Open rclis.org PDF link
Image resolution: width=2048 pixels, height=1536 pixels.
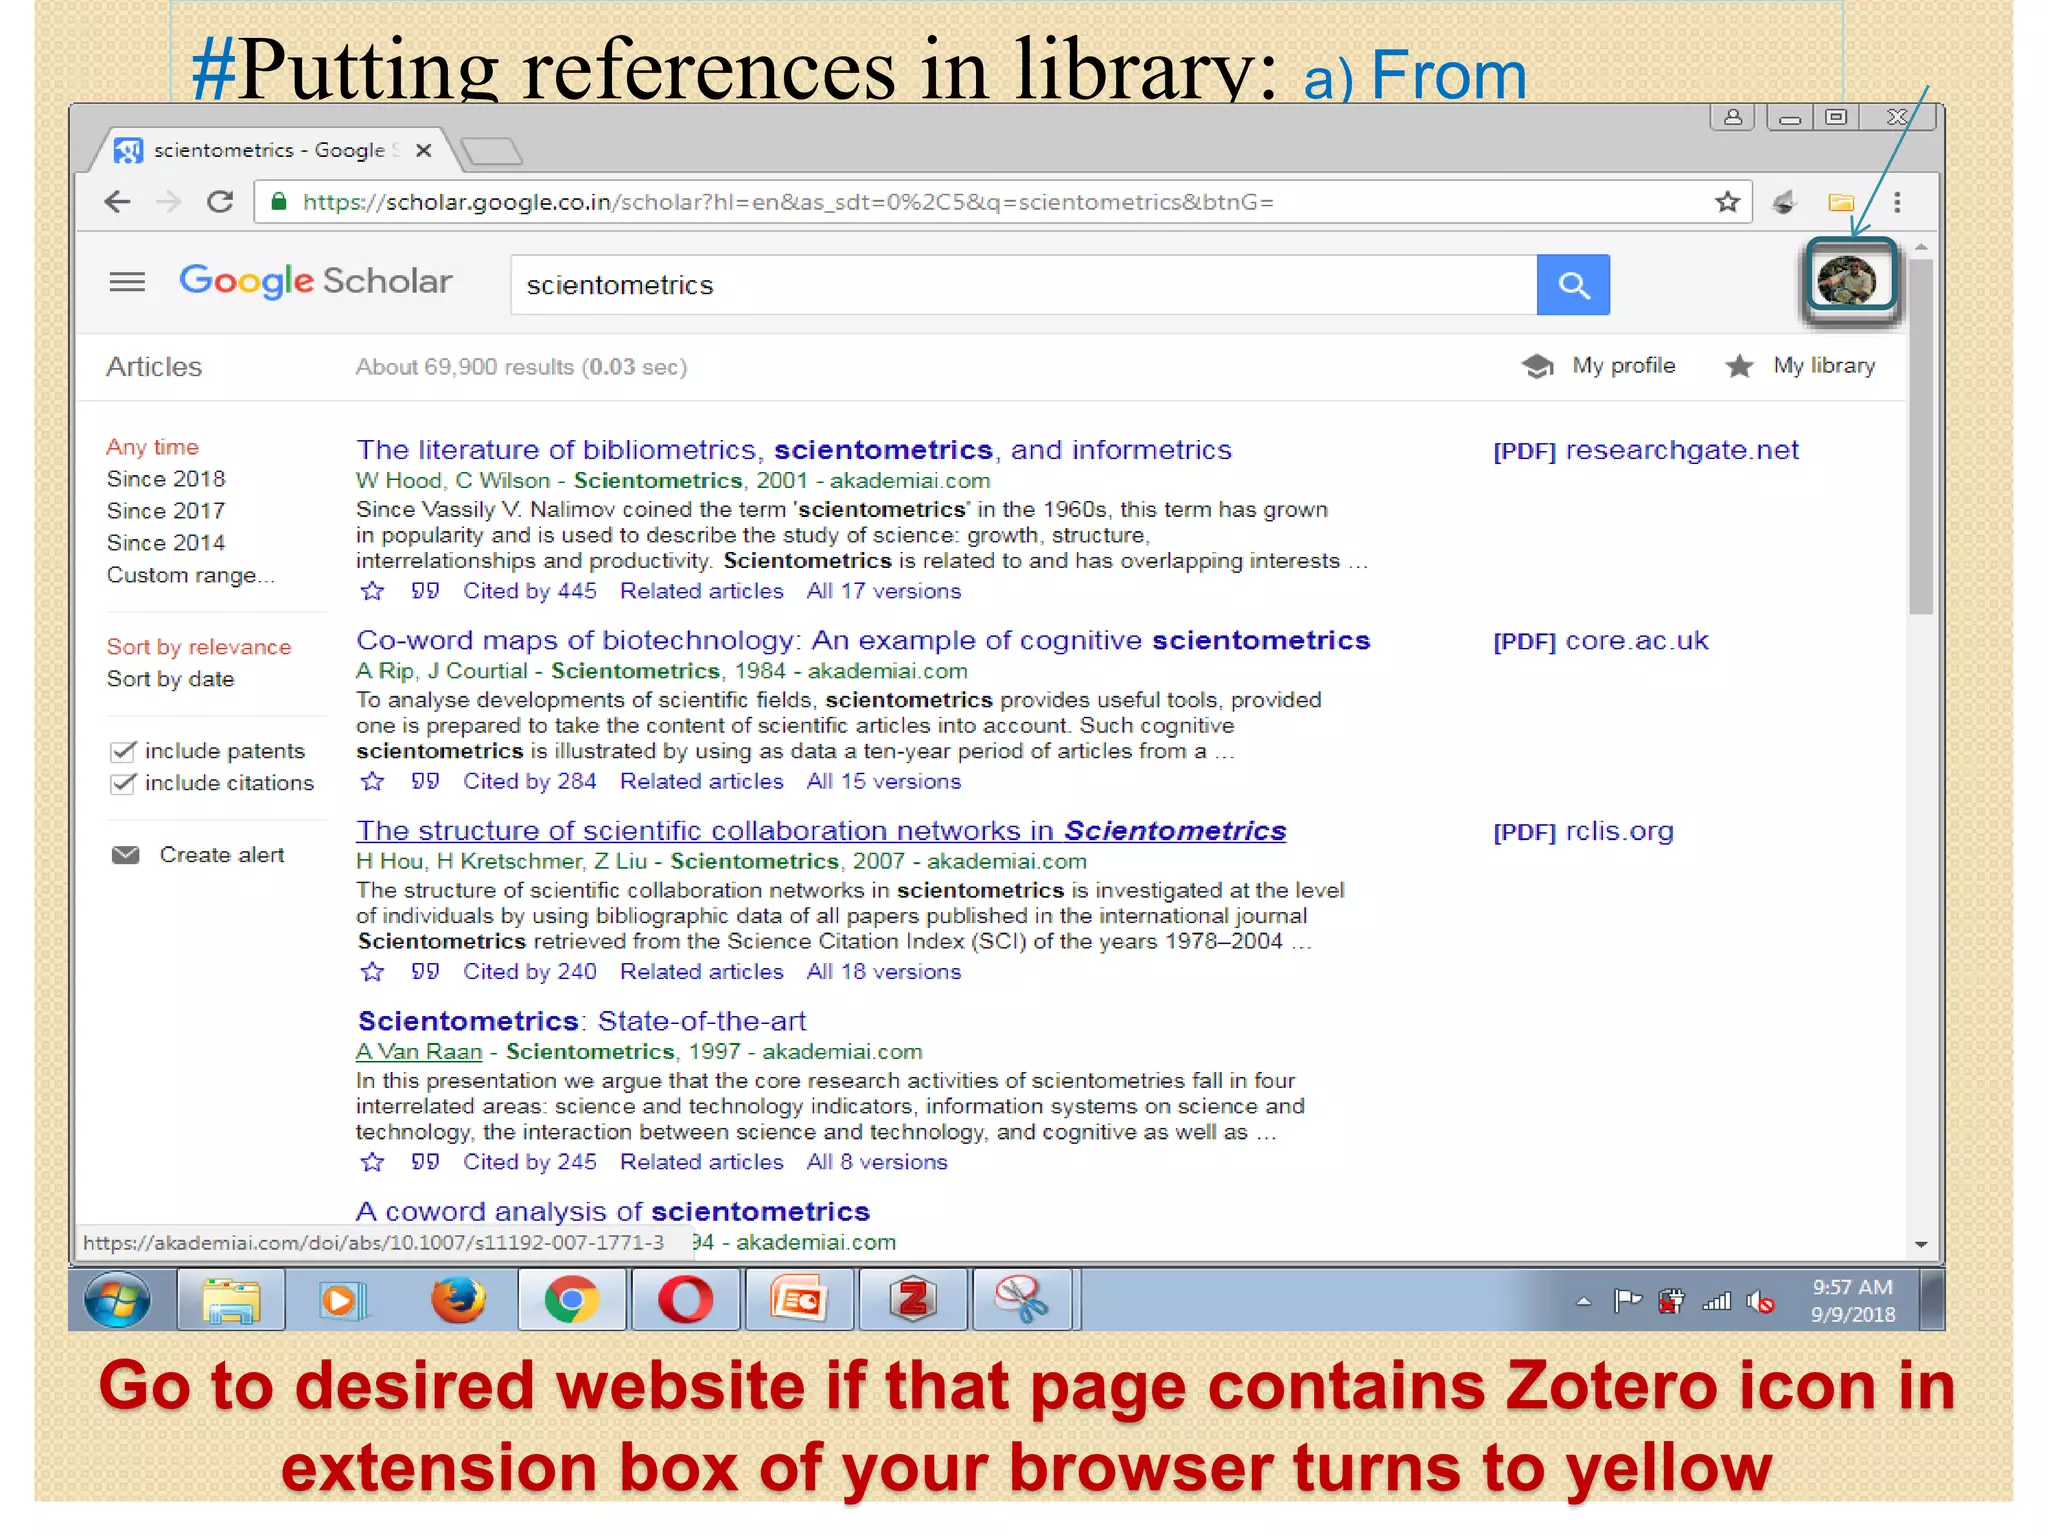pos(1583,831)
